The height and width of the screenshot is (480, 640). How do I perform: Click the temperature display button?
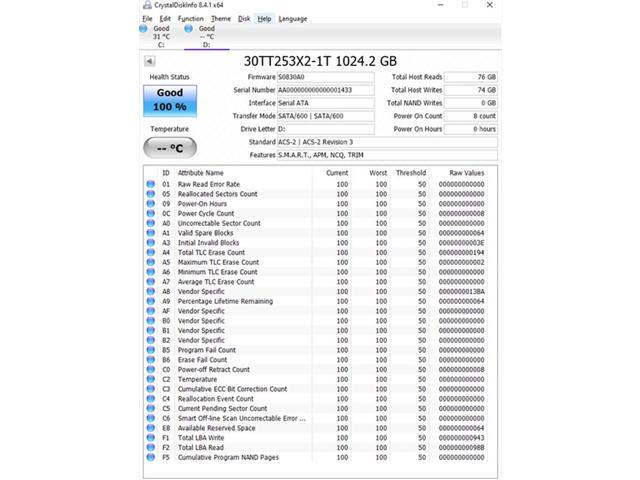[169, 148]
